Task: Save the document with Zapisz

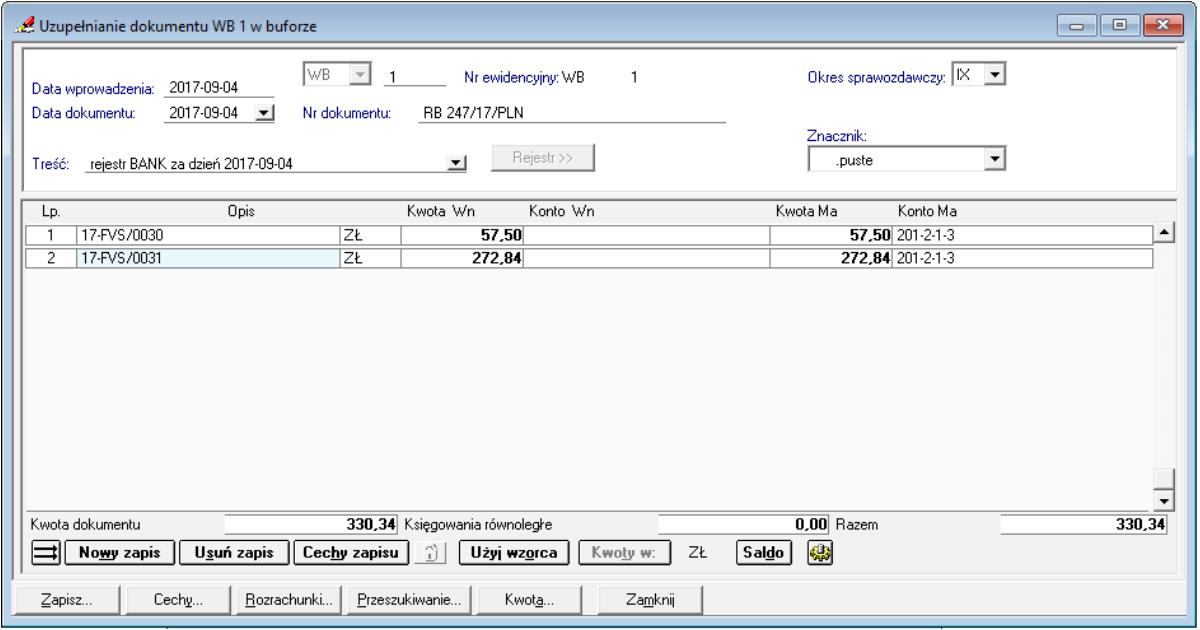Action: (x=65, y=600)
